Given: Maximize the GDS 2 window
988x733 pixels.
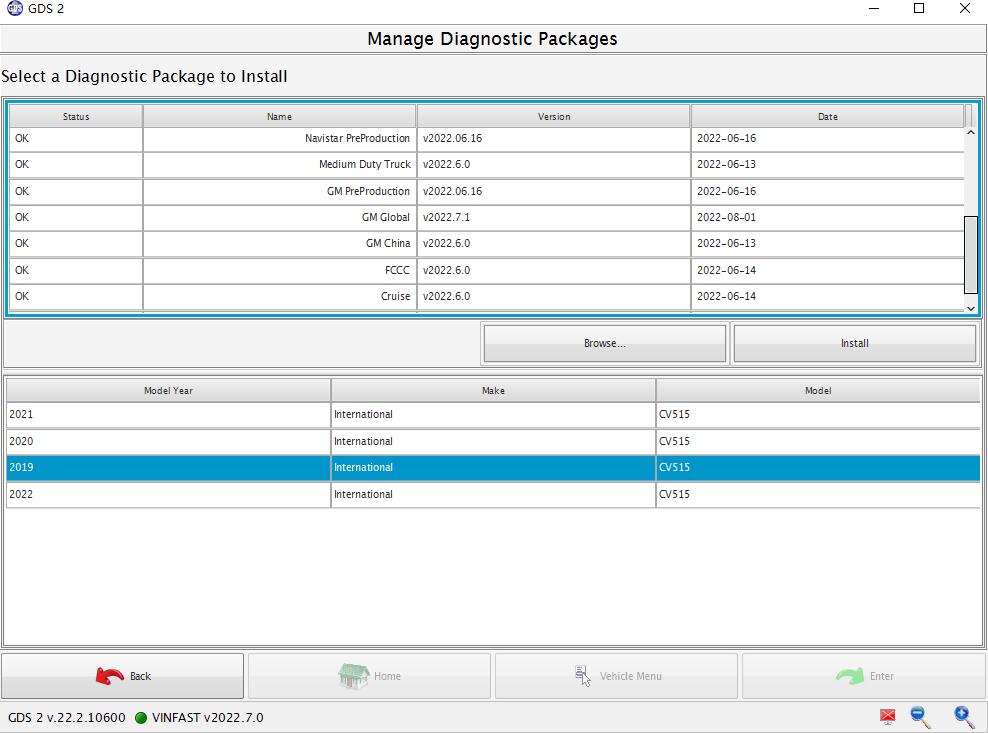Looking at the screenshot, I should [919, 8].
